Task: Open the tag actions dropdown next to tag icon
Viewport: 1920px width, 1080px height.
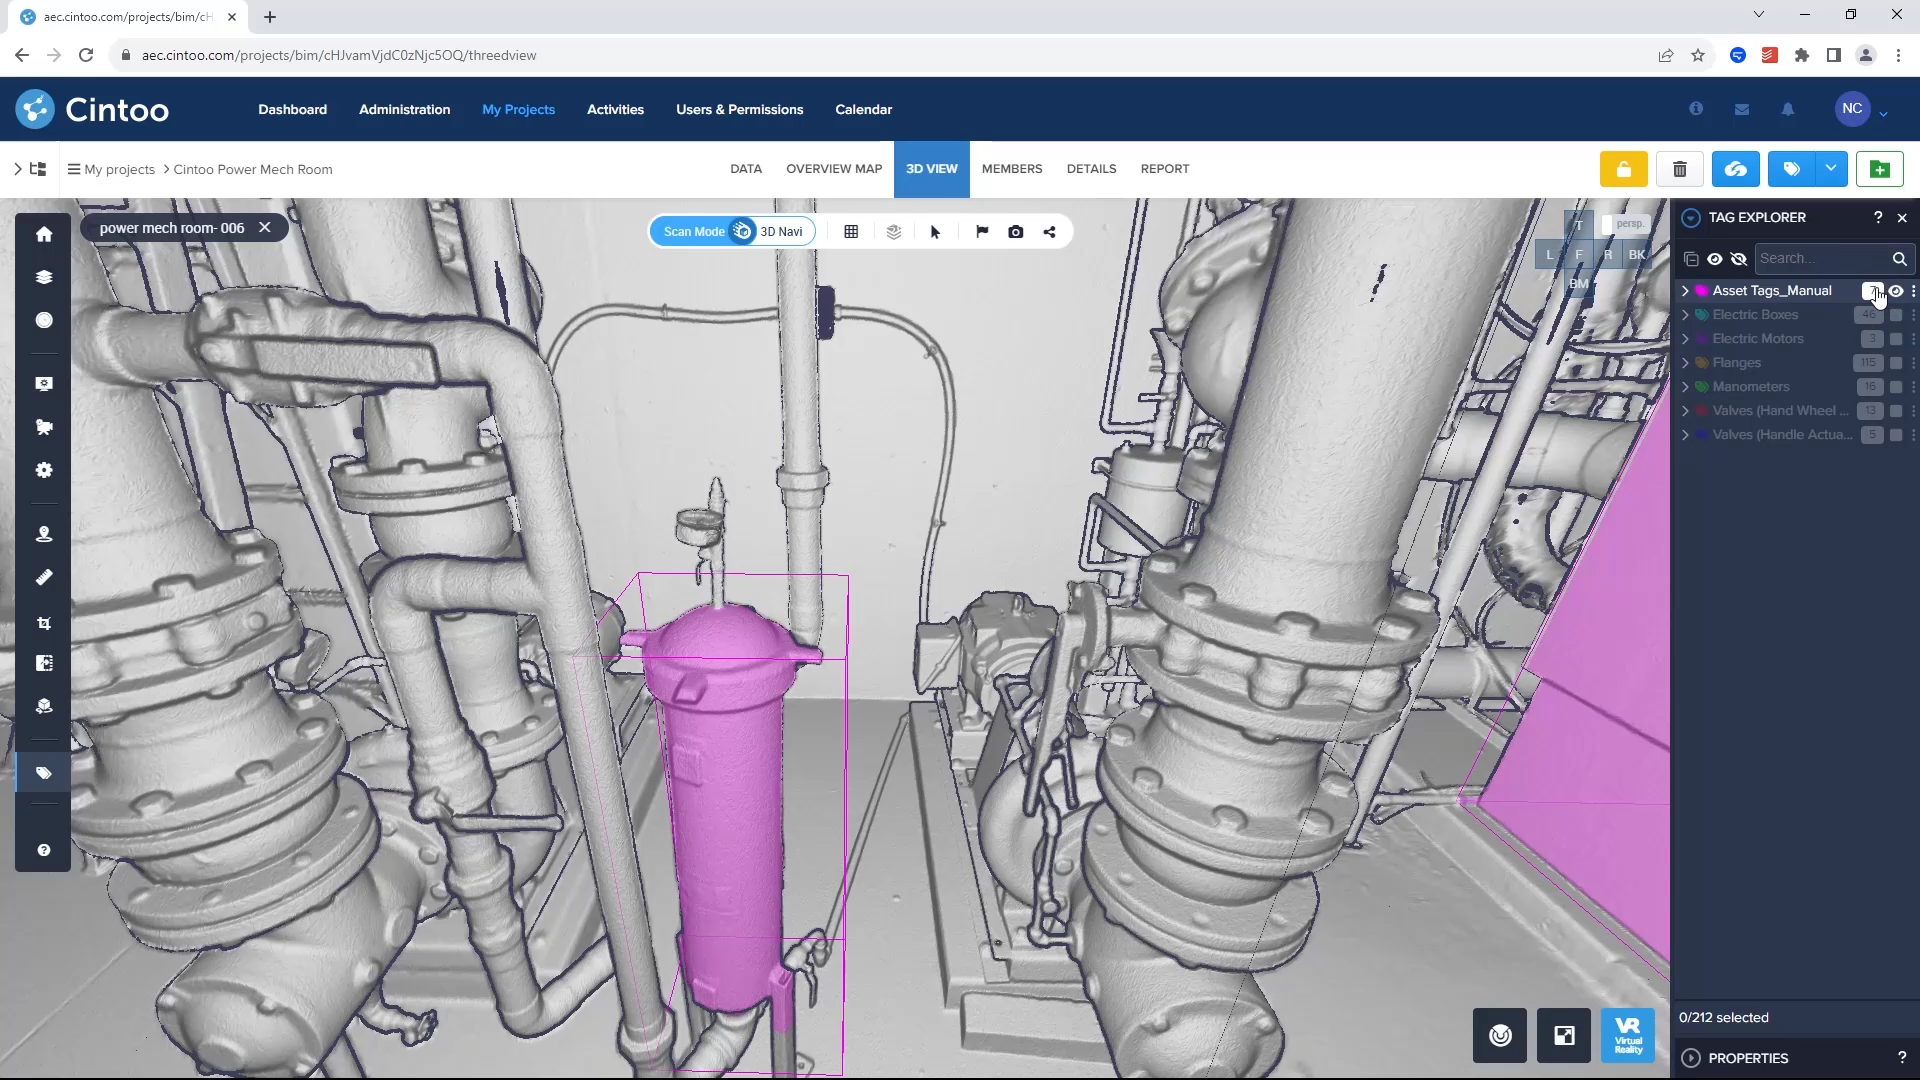Action: pyautogui.click(x=1831, y=169)
